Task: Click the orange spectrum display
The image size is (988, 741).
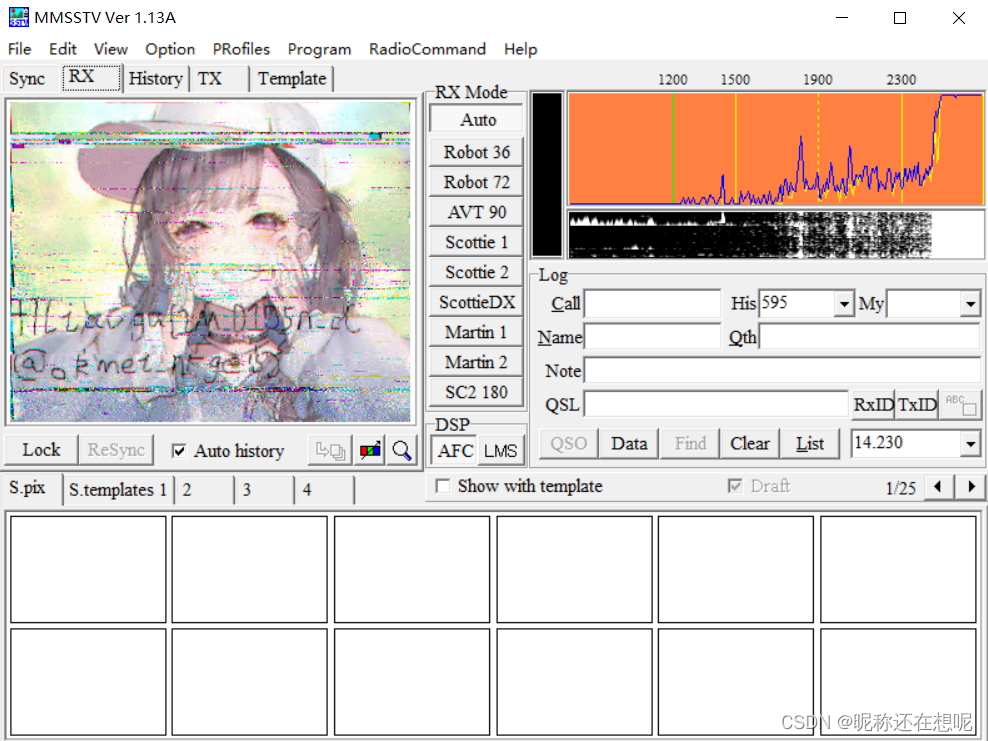Action: coord(775,149)
